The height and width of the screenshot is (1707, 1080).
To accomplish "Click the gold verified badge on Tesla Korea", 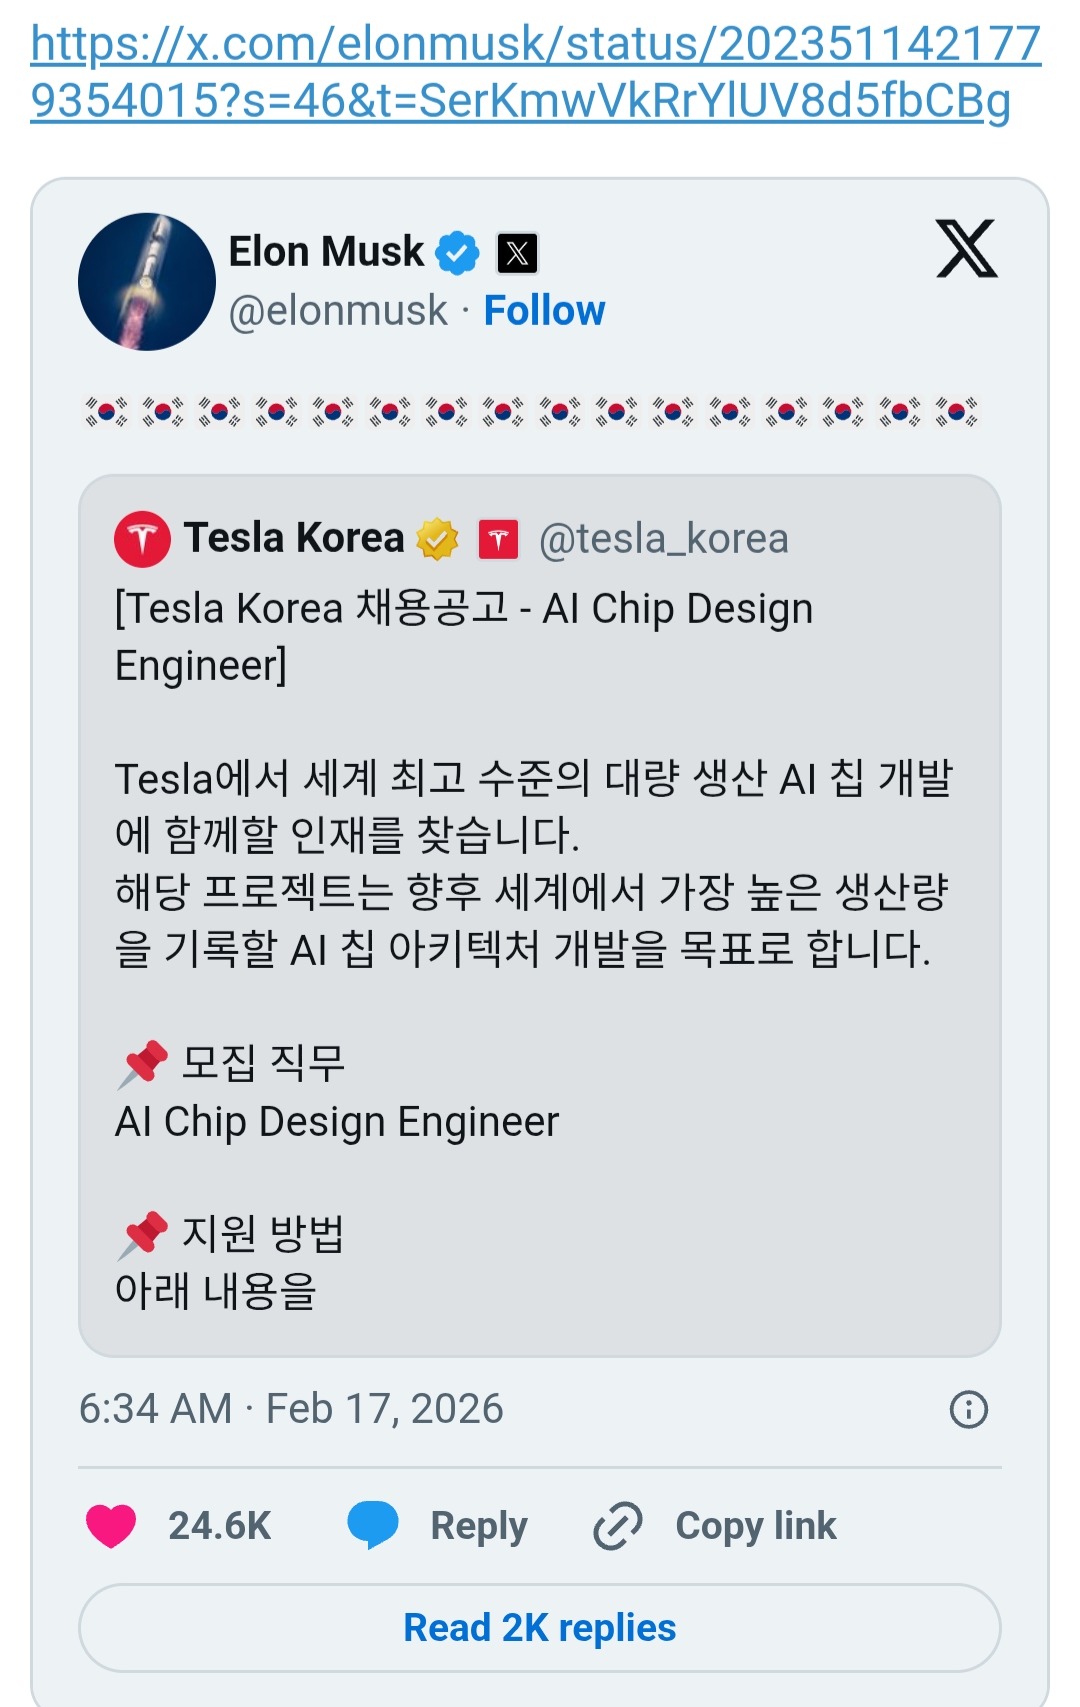I will (x=437, y=539).
